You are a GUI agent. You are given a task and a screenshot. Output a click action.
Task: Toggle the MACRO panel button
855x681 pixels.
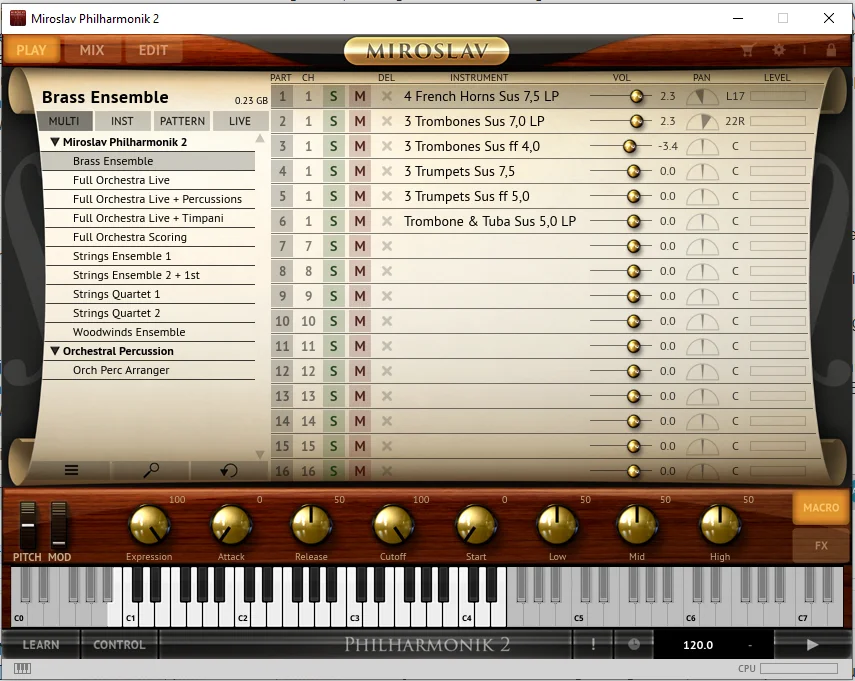[x=821, y=508]
